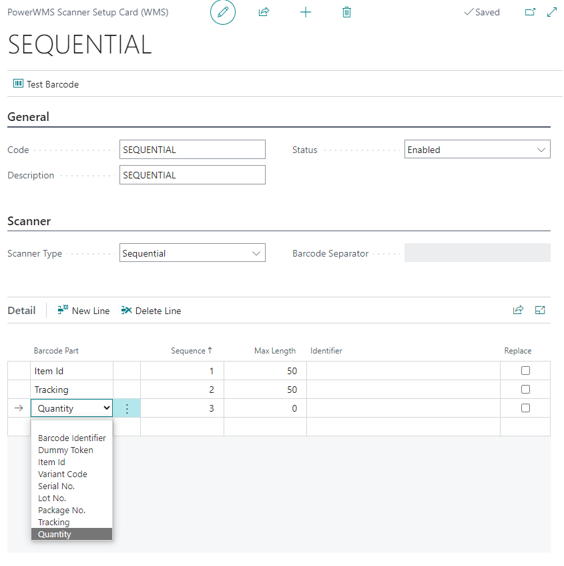This screenshot has width=564, height=566.
Task: Select the blank option in dropdown list
Action: click(x=71, y=426)
